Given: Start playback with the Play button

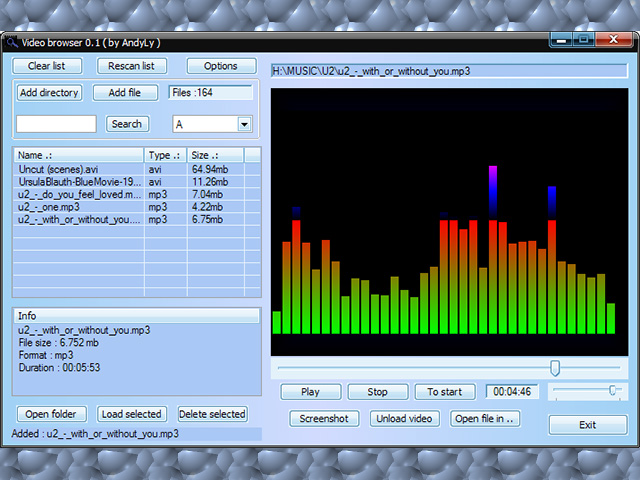Looking at the screenshot, I should [x=311, y=392].
